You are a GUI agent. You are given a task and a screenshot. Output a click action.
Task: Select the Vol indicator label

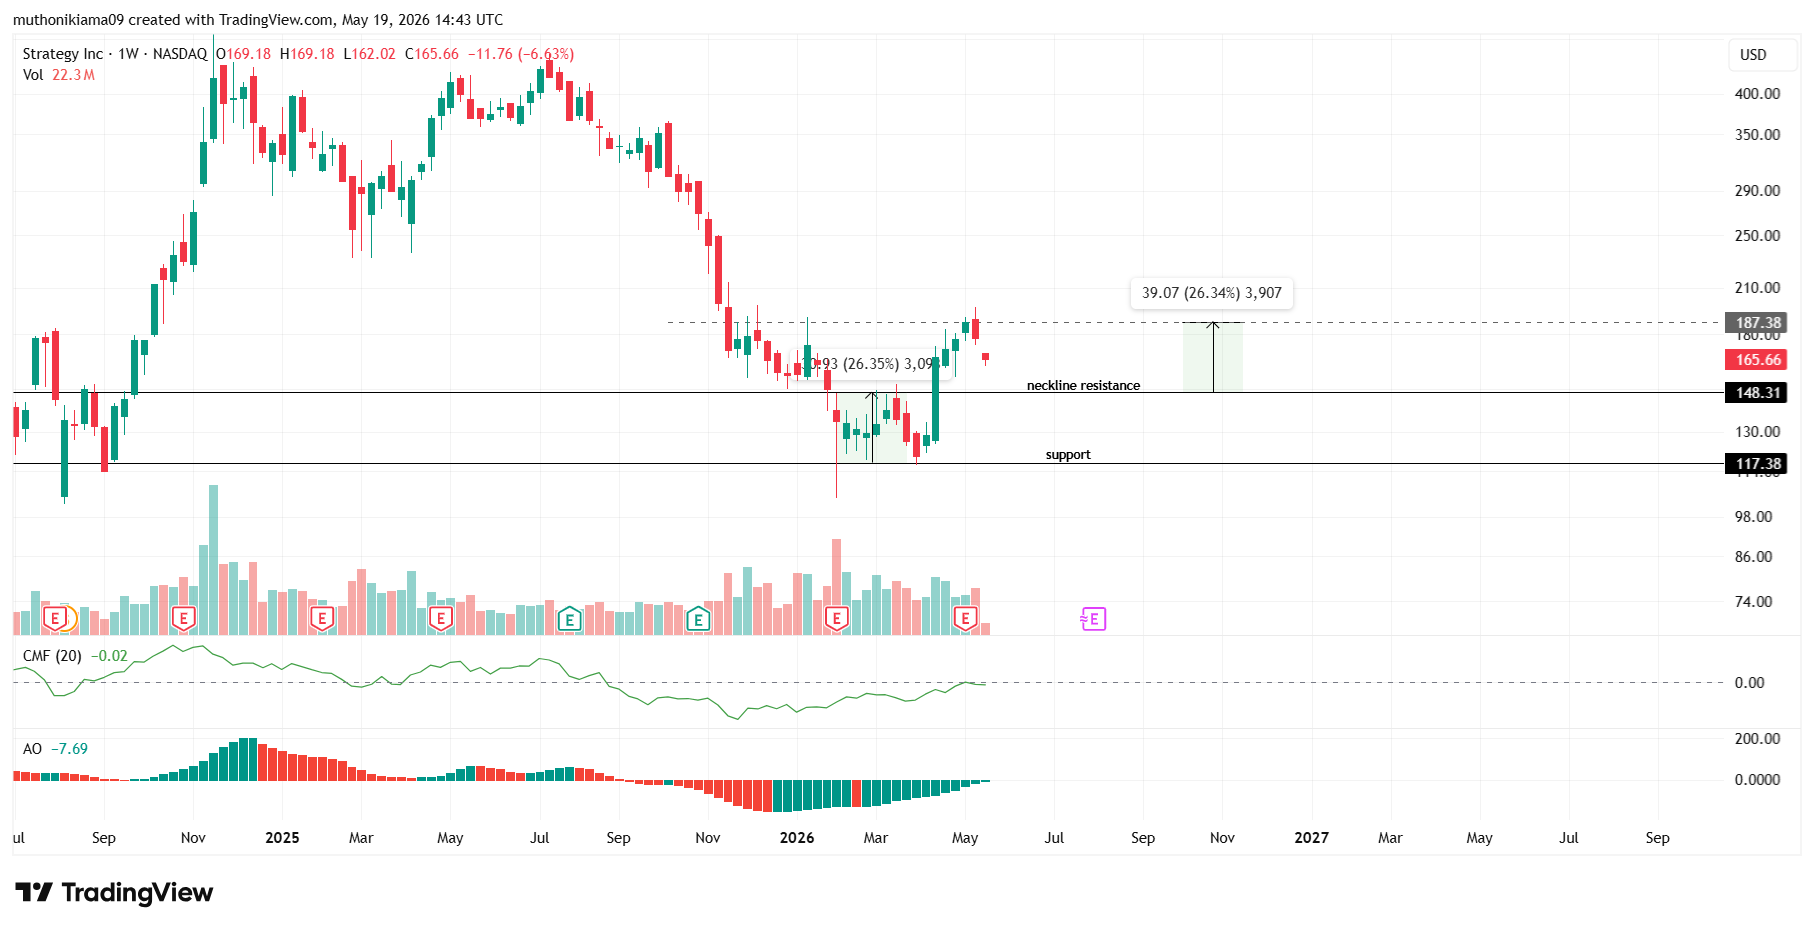click(x=33, y=75)
